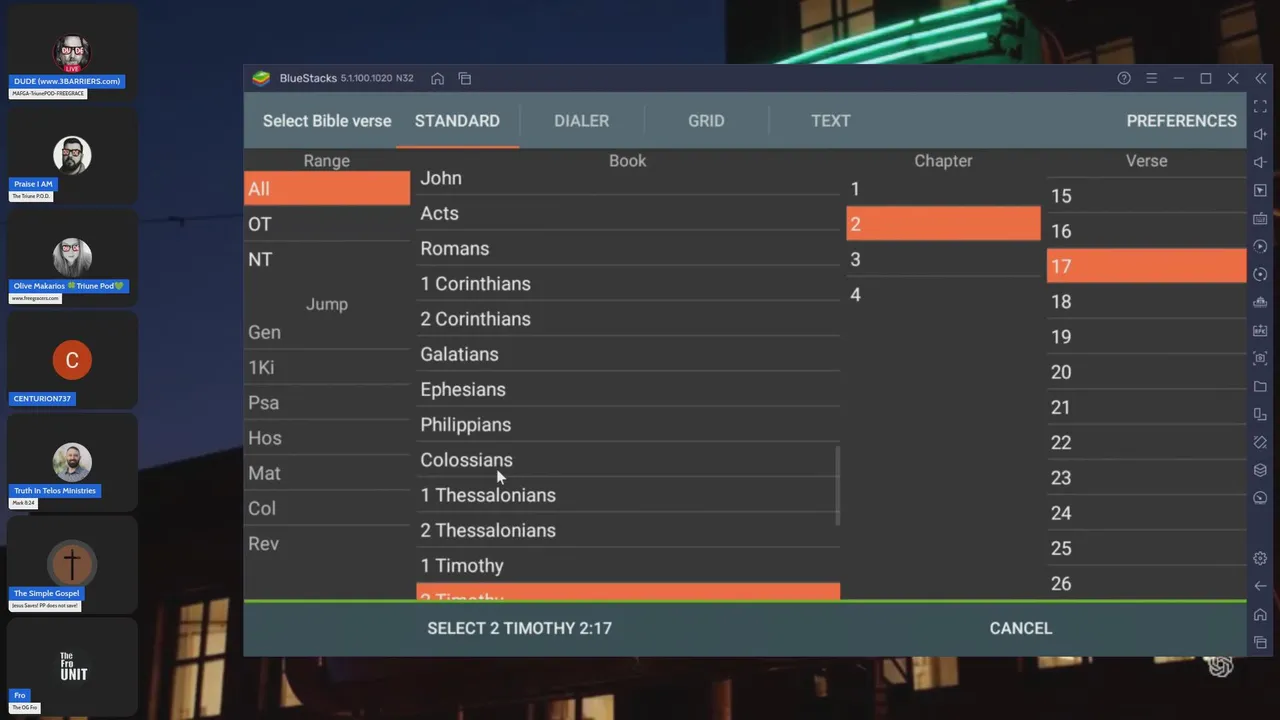Open the media folder icon
Image resolution: width=1280 pixels, height=720 pixels.
1260,386
